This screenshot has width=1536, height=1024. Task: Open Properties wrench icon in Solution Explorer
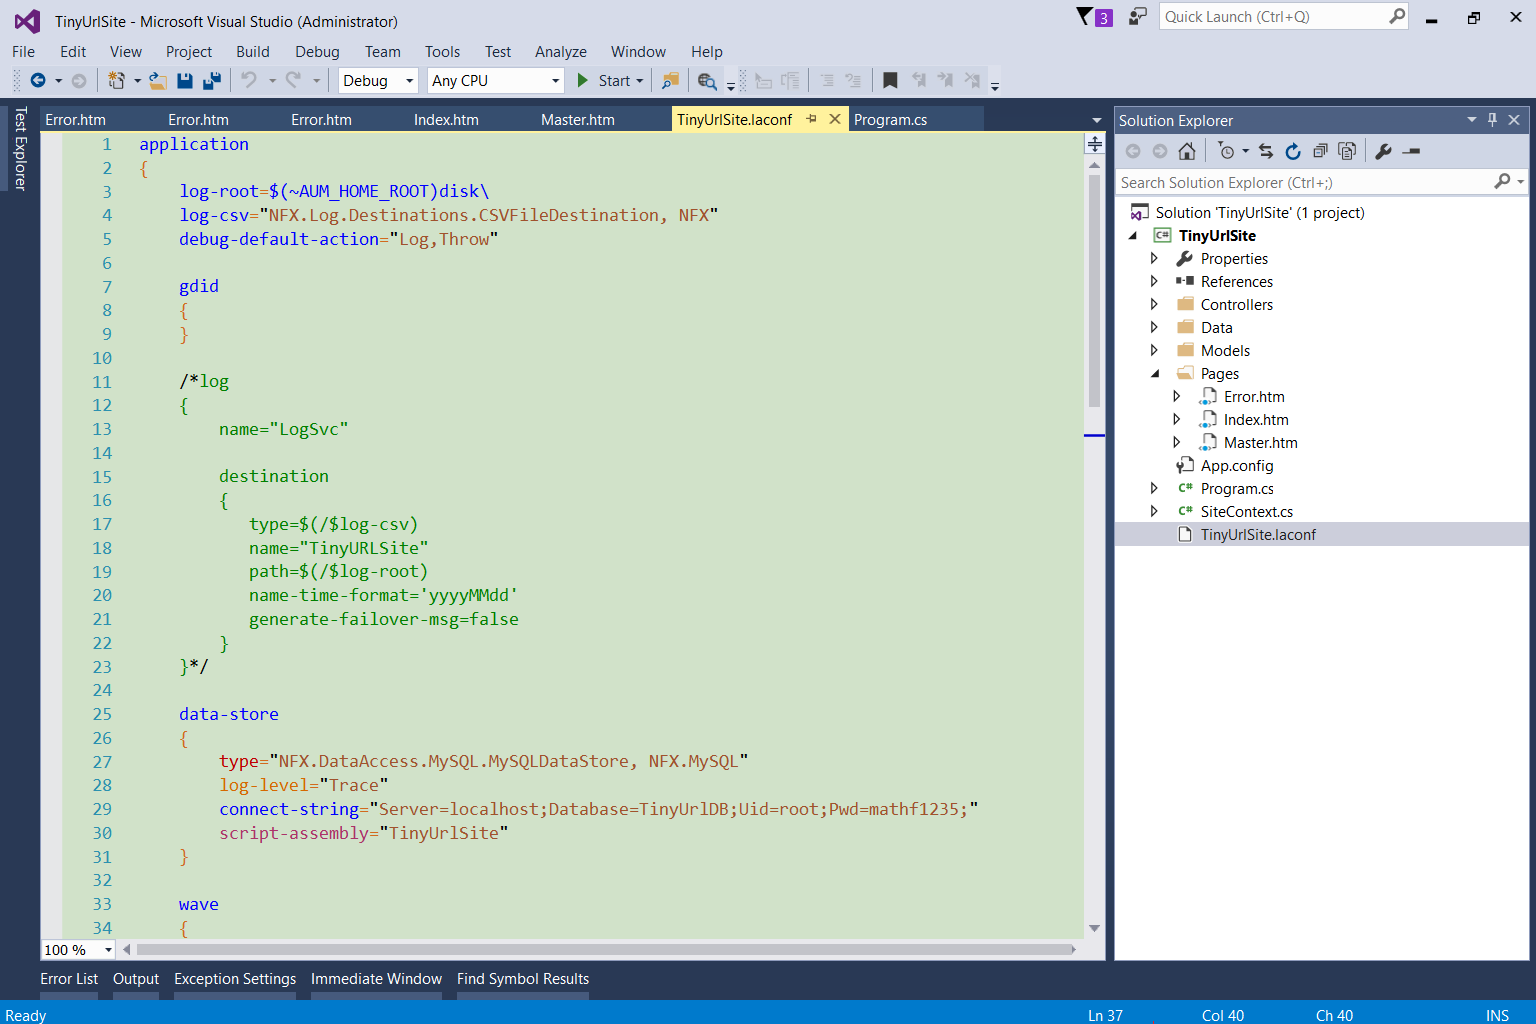[x=1384, y=151]
